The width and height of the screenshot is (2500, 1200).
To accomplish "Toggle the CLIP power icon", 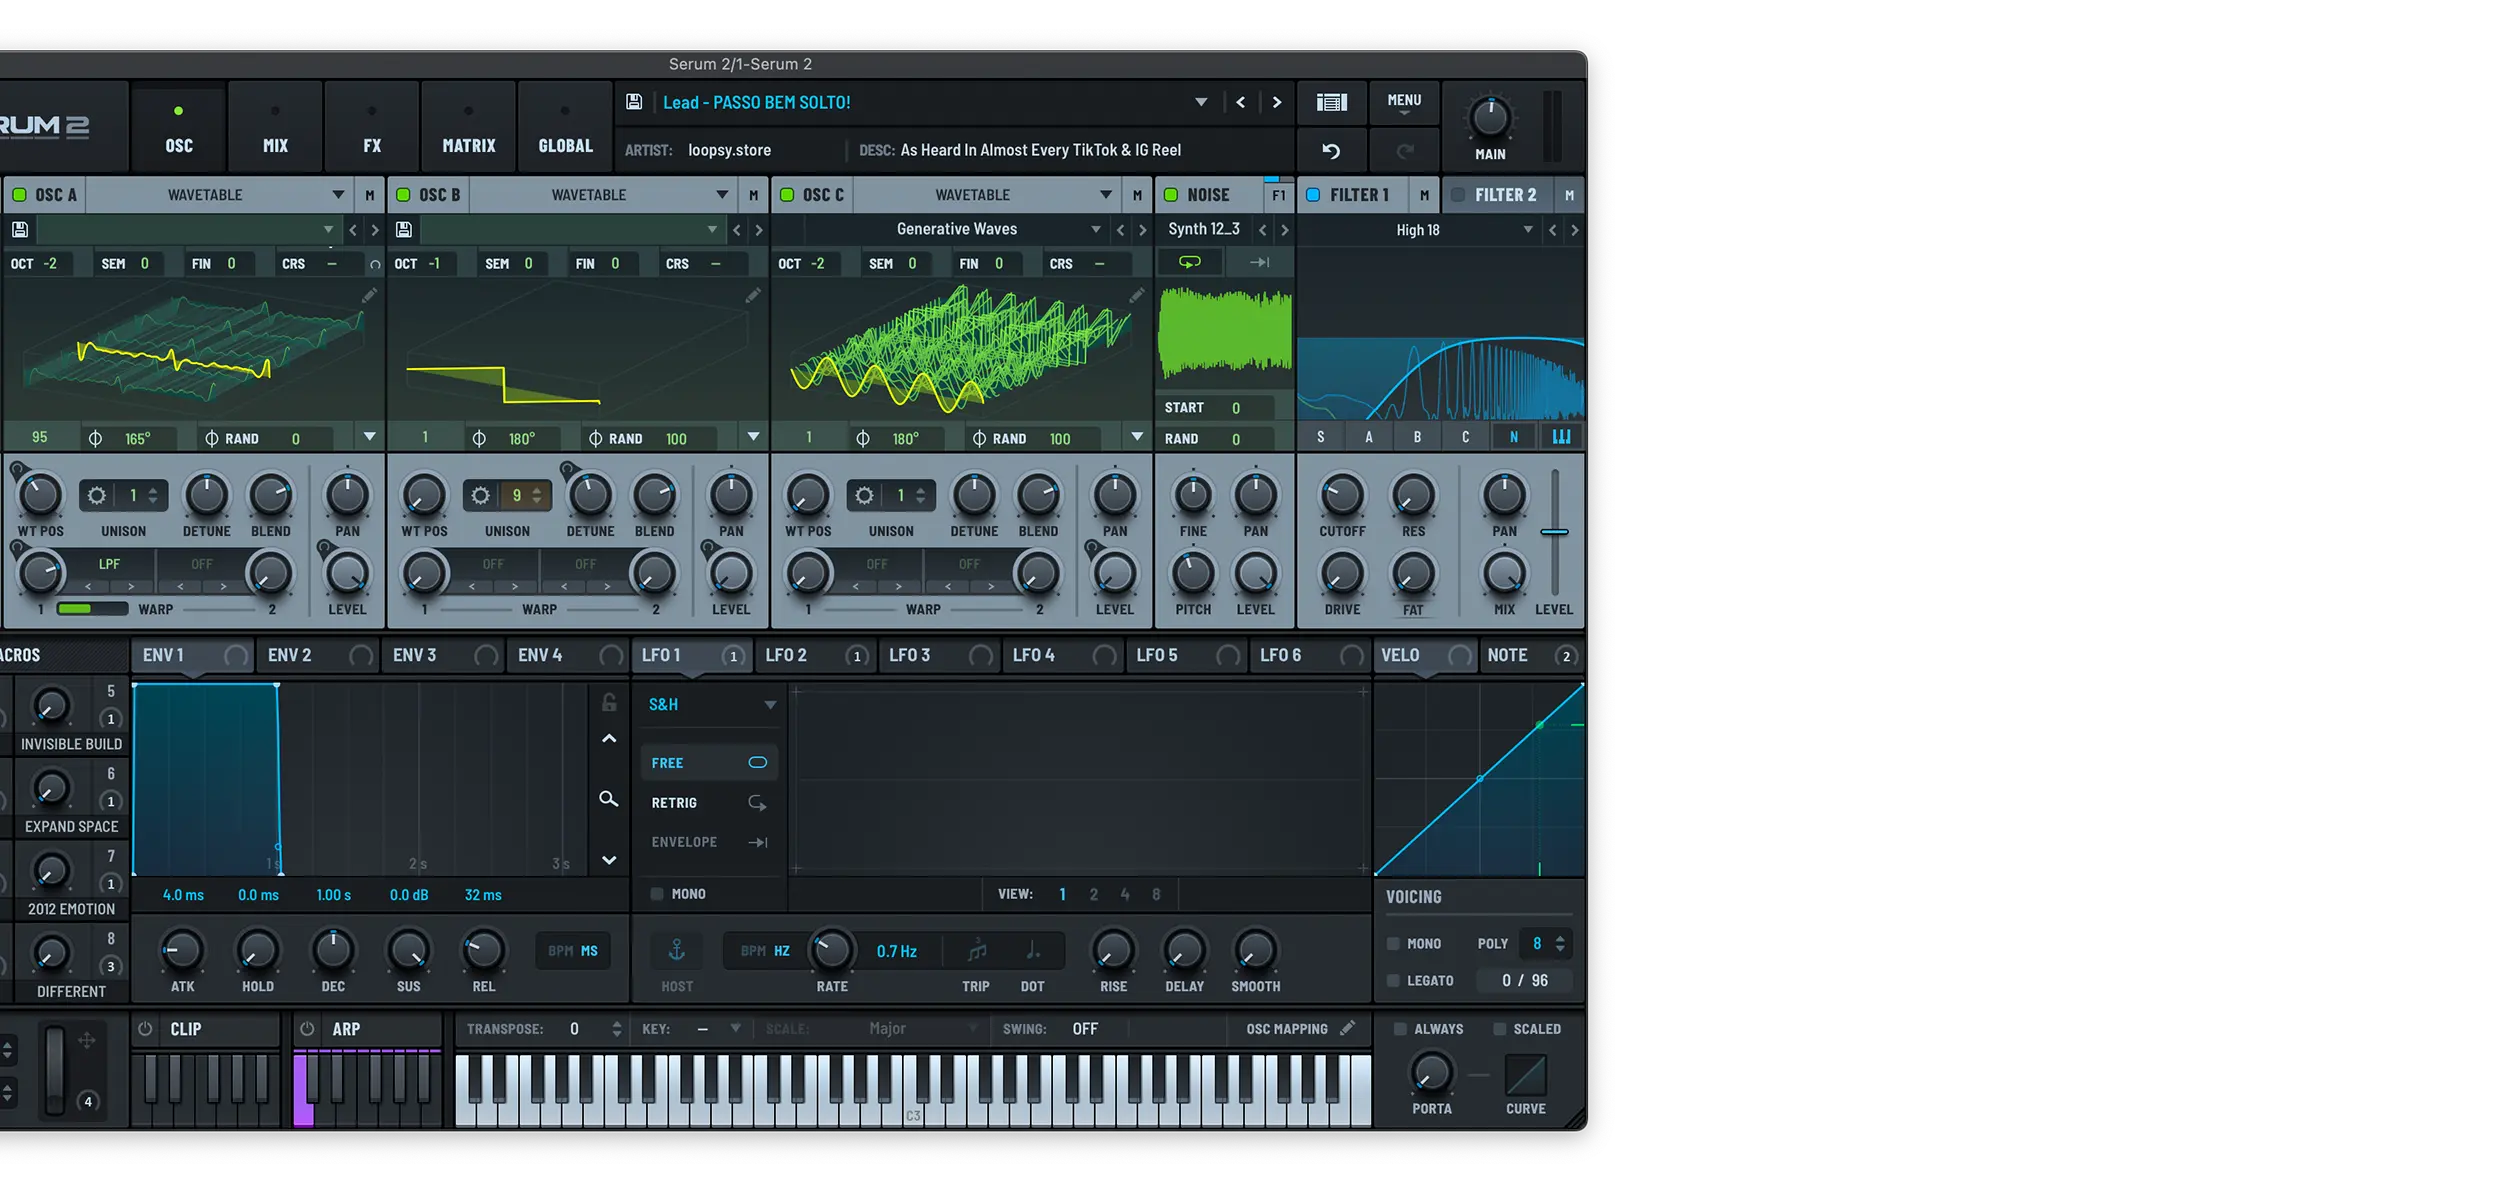I will 145,1029.
